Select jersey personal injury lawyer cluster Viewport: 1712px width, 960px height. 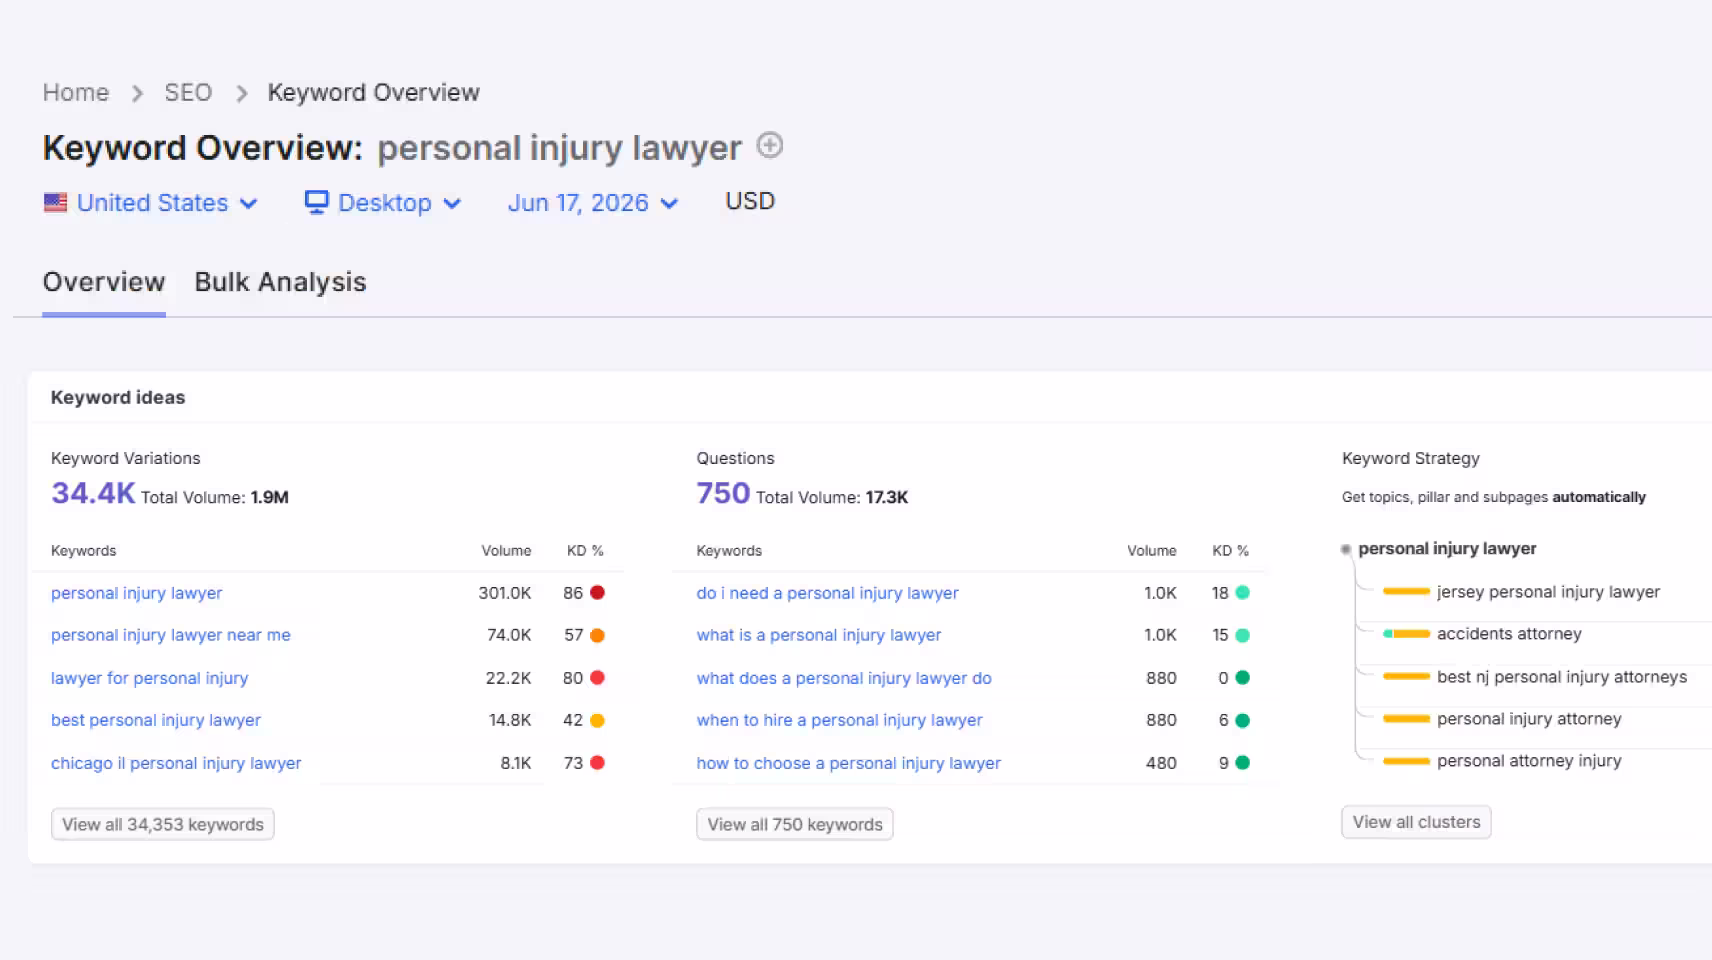point(1548,592)
